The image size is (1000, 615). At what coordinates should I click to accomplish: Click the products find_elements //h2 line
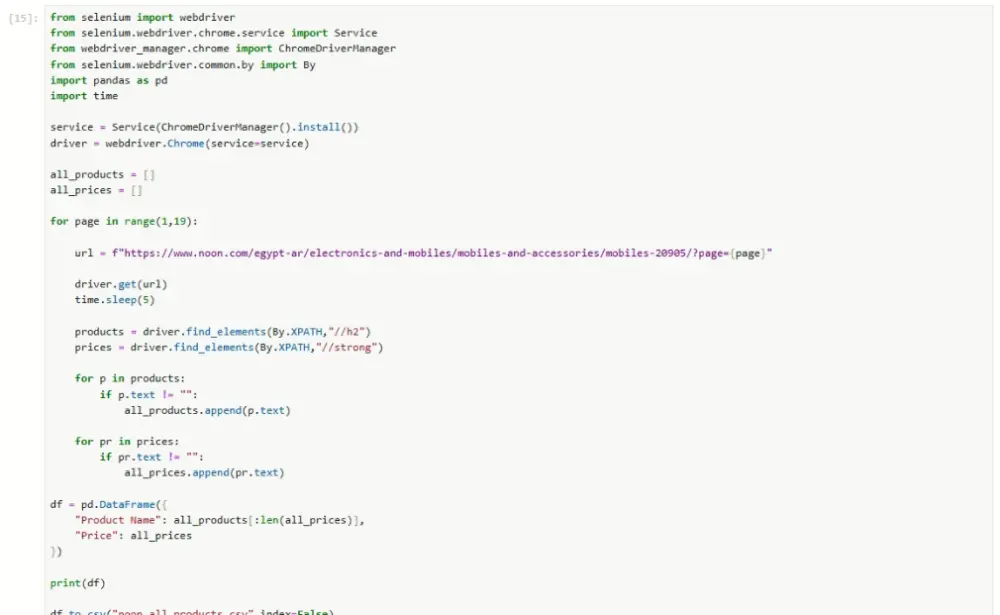[x=222, y=332]
